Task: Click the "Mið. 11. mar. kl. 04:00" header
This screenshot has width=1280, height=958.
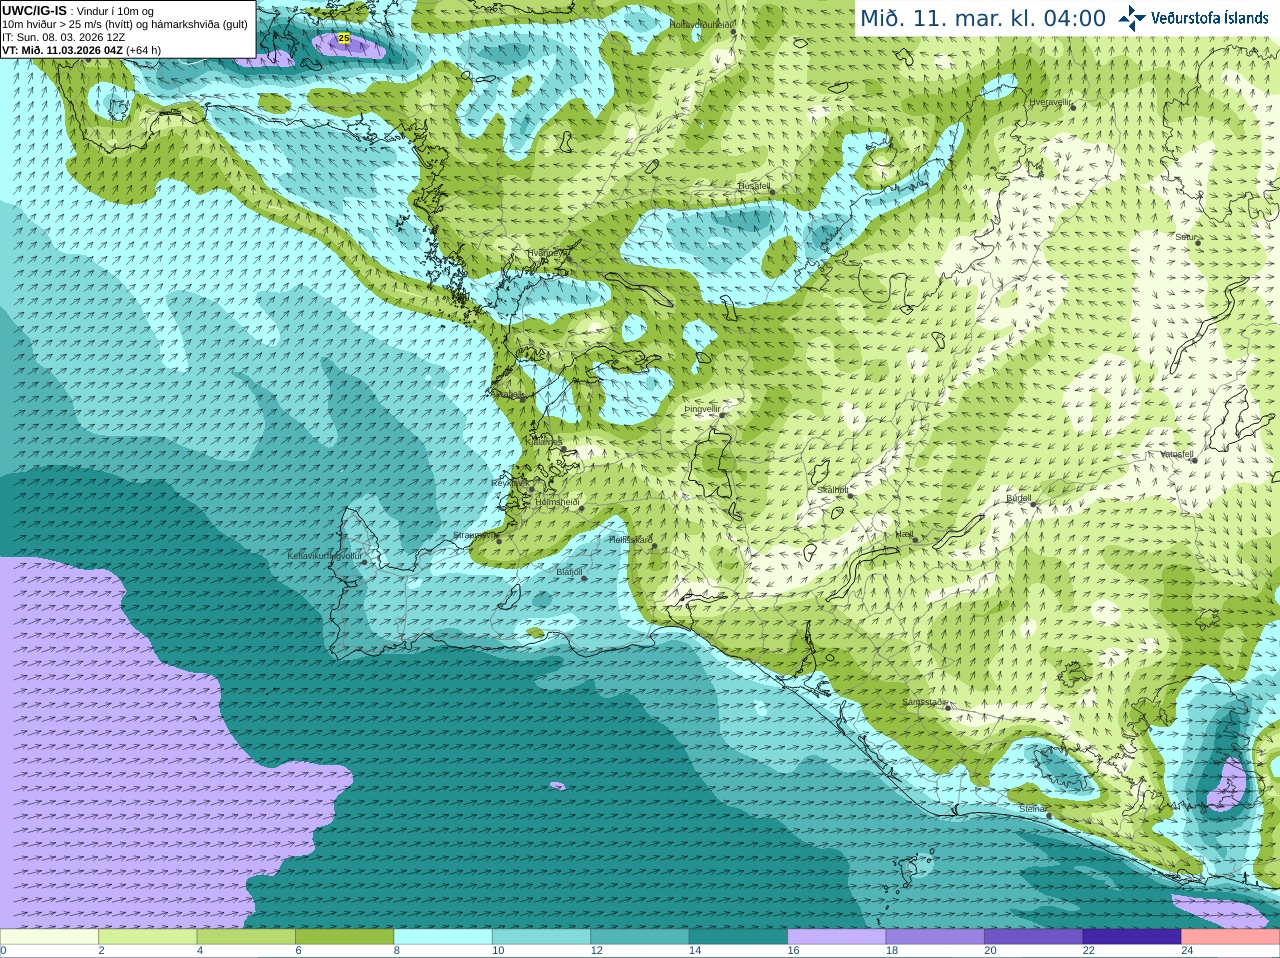Action: point(982,18)
